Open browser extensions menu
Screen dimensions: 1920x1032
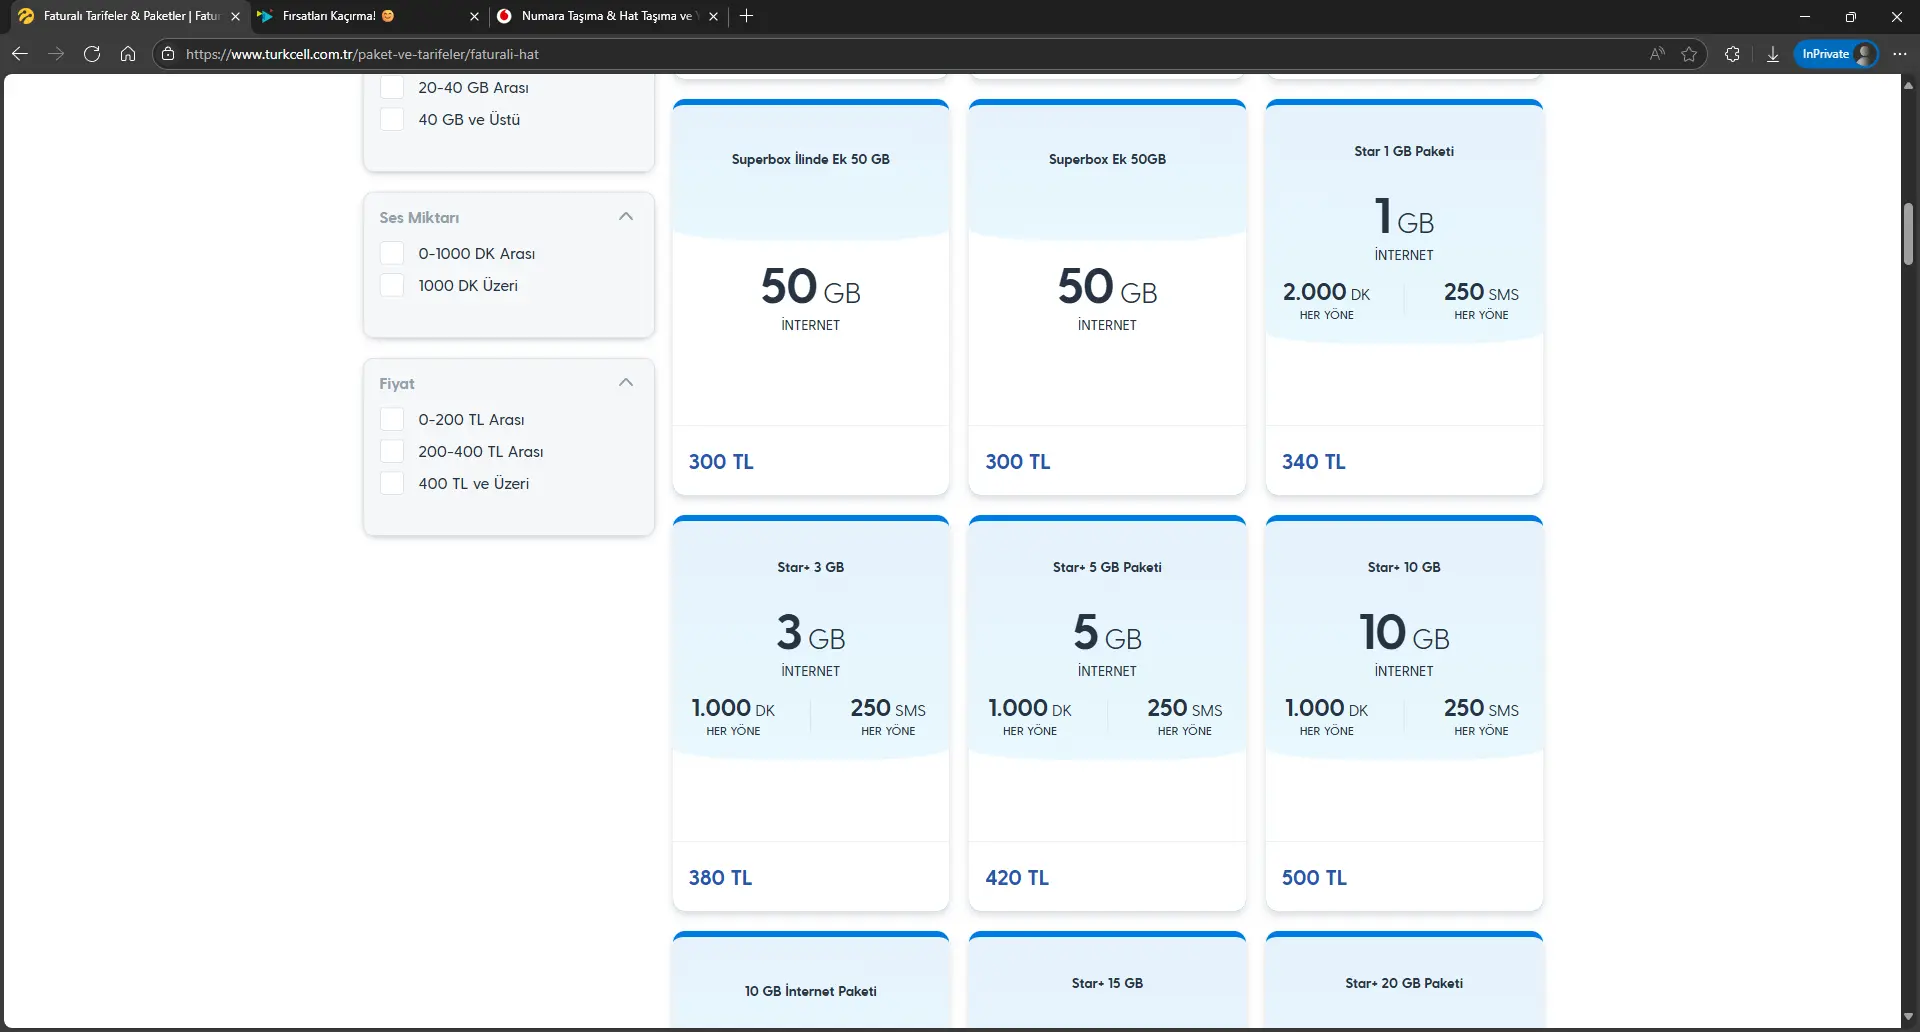(x=1732, y=54)
